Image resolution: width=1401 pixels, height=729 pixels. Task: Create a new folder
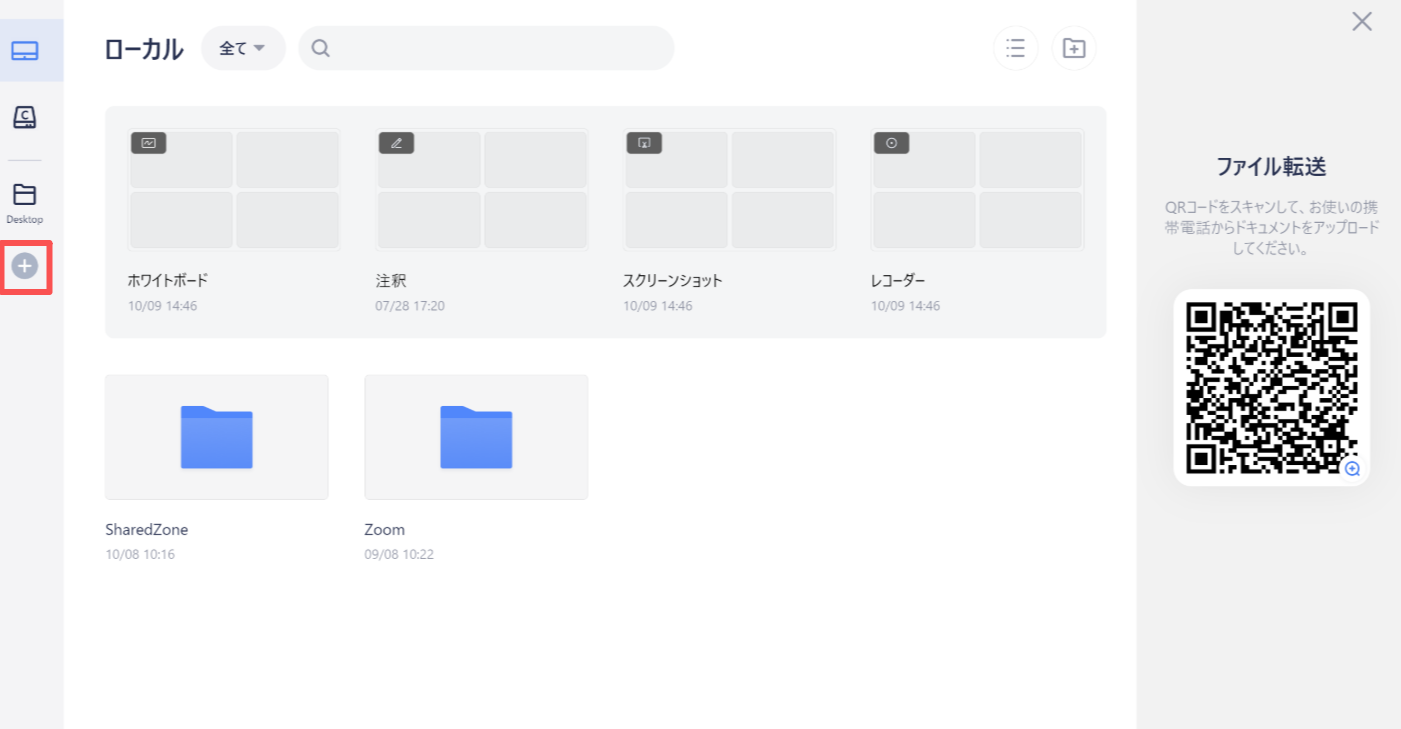pyautogui.click(x=1074, y=48)
